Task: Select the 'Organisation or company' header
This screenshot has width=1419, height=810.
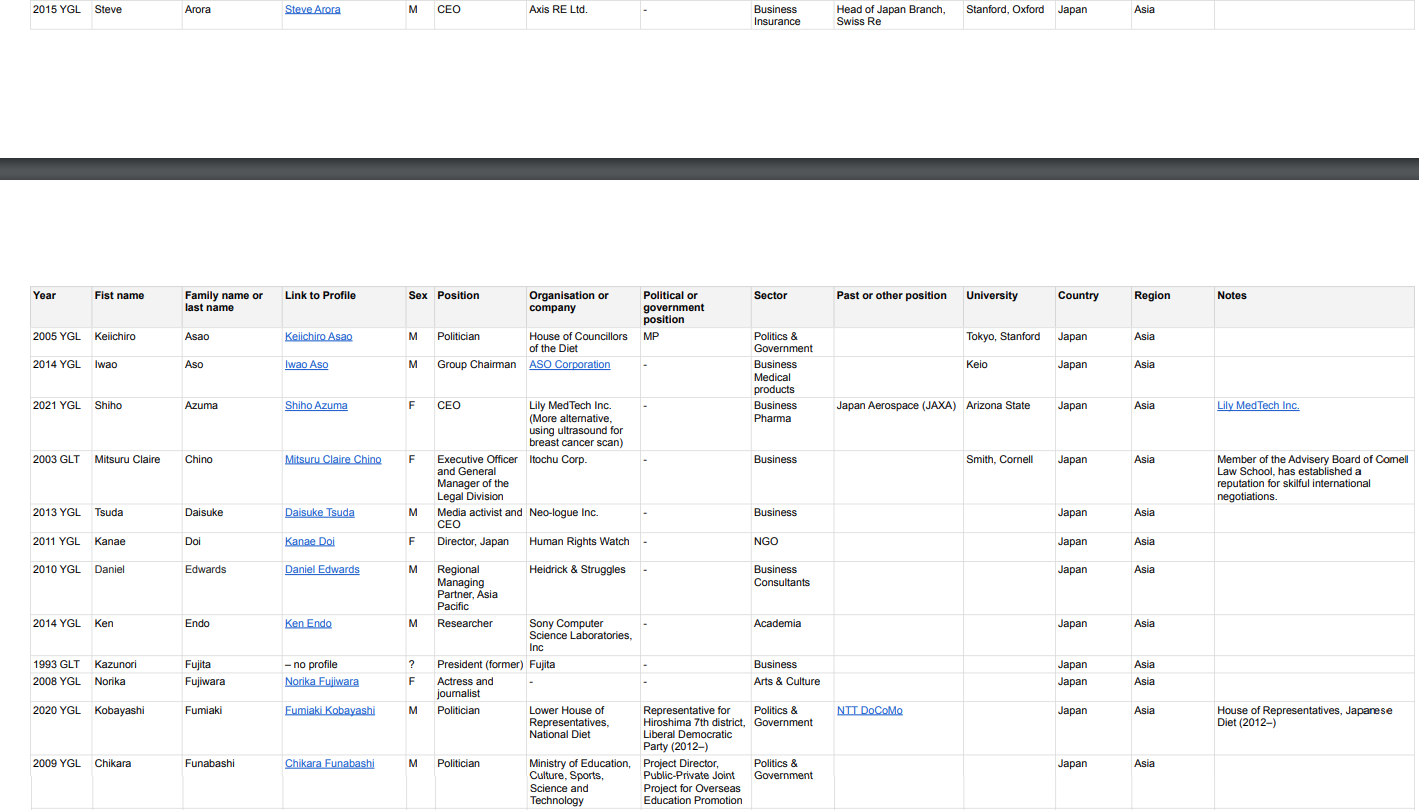Action: tap(583, 307)
